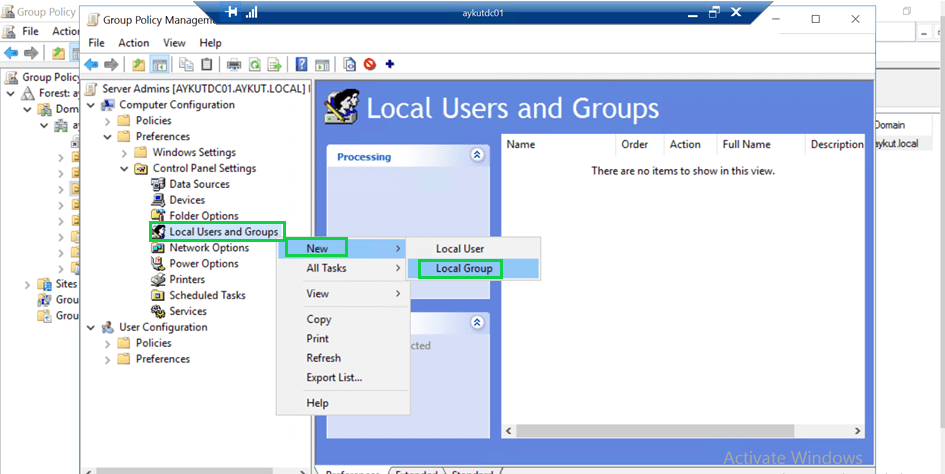Click the Up One Level folder icon
Viewport: 945px width, 474px height.
[x=138, y=65]
